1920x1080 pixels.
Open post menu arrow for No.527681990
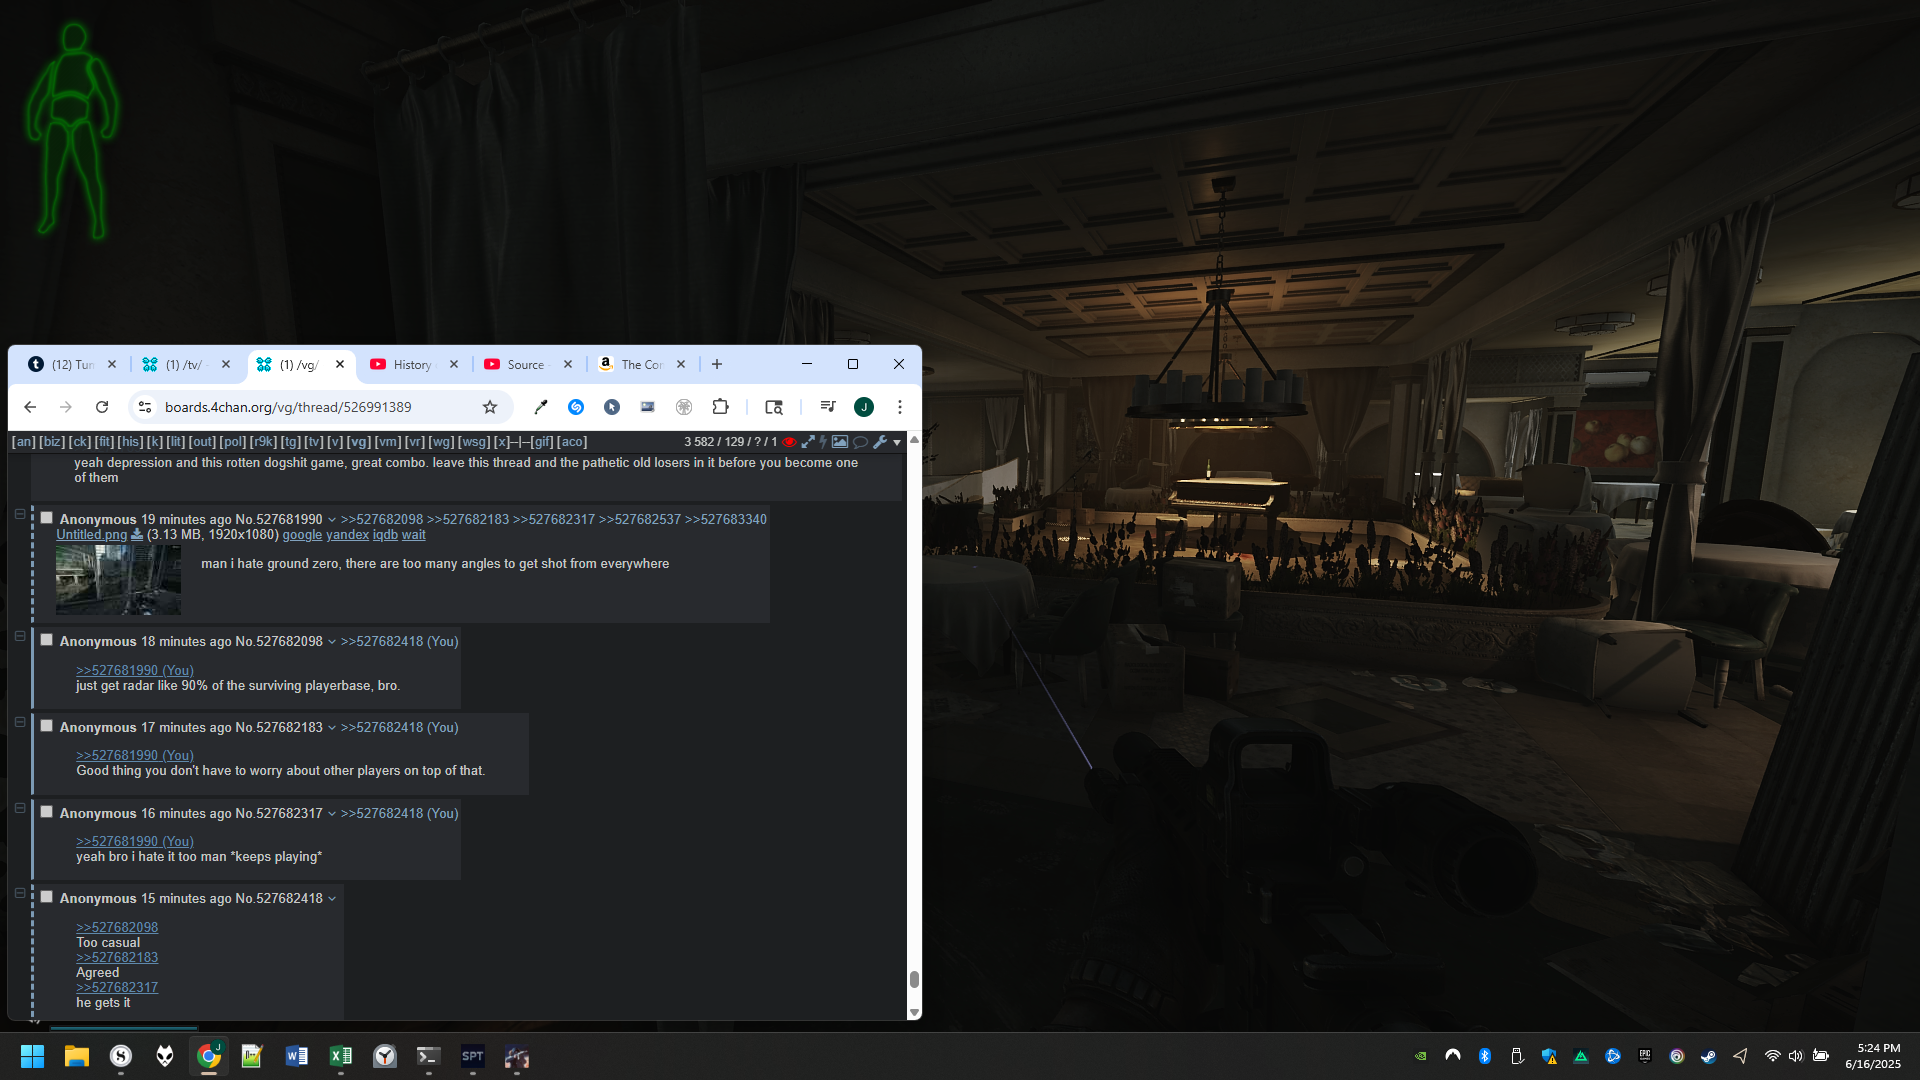pyautogui.click(x=332, y=520)
